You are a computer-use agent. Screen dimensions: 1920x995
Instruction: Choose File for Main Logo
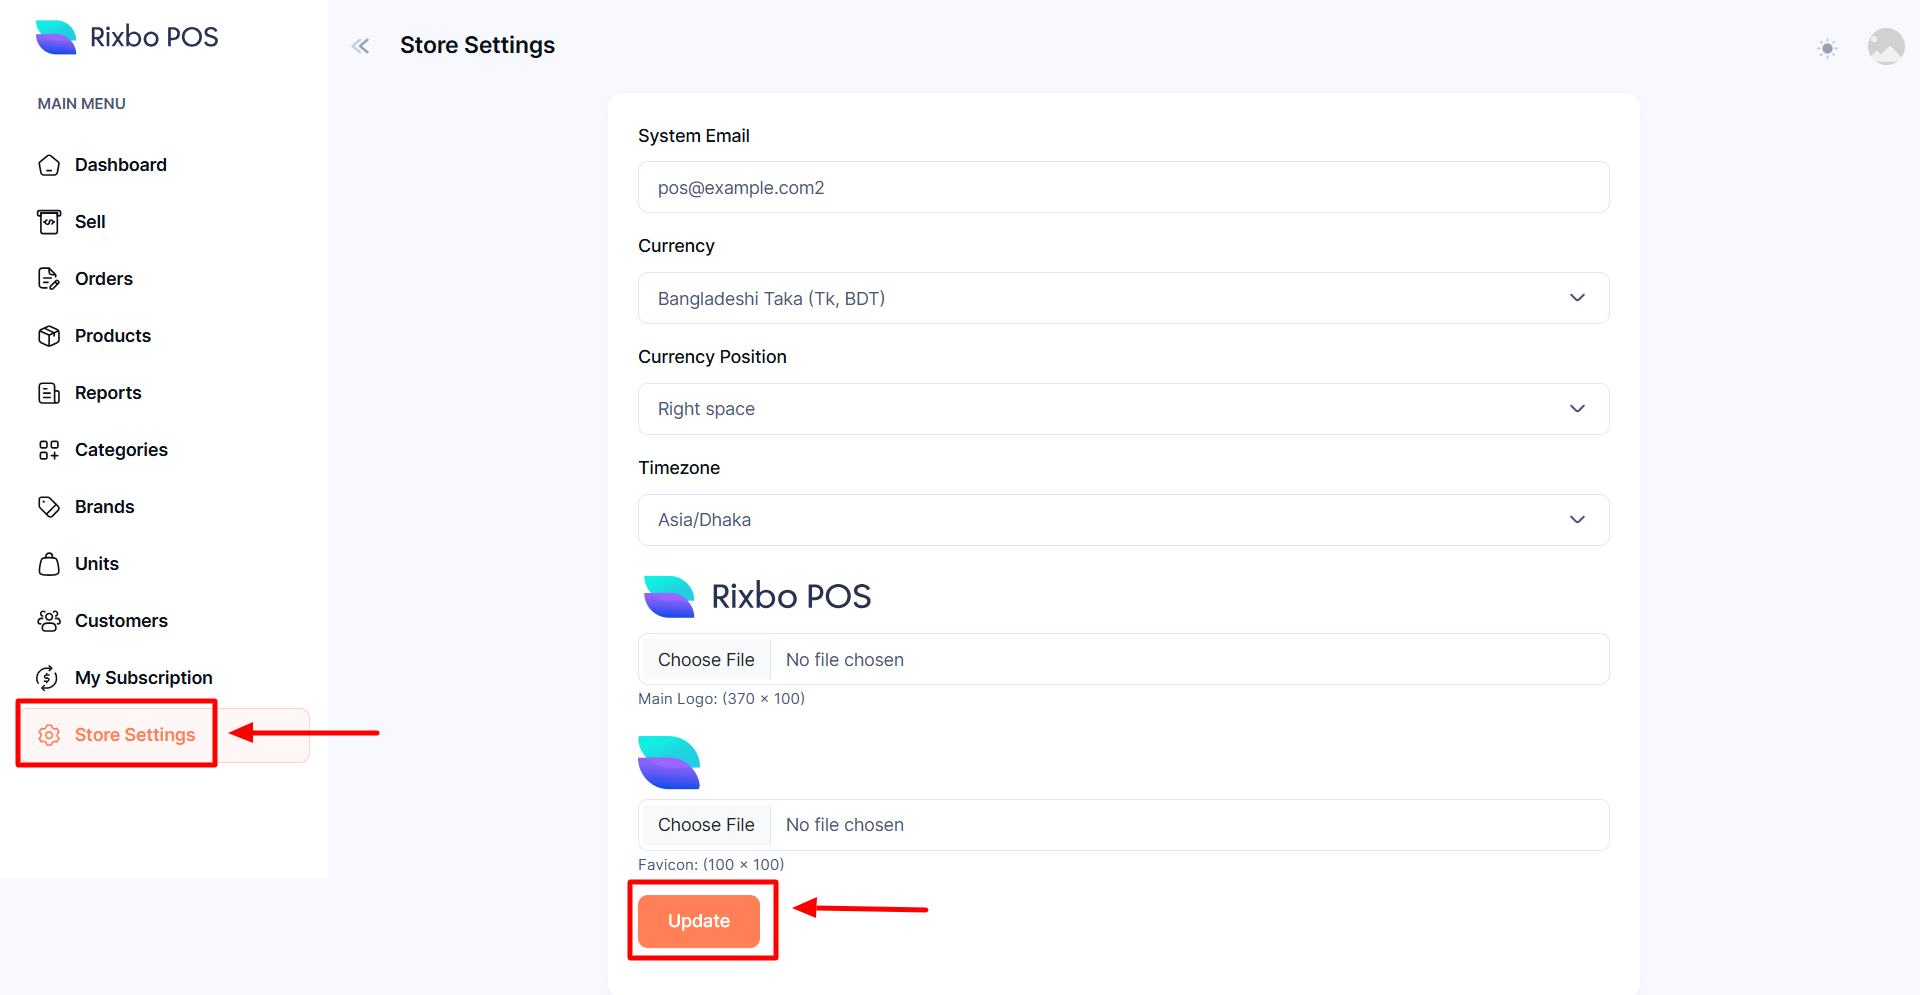[706, 660]
